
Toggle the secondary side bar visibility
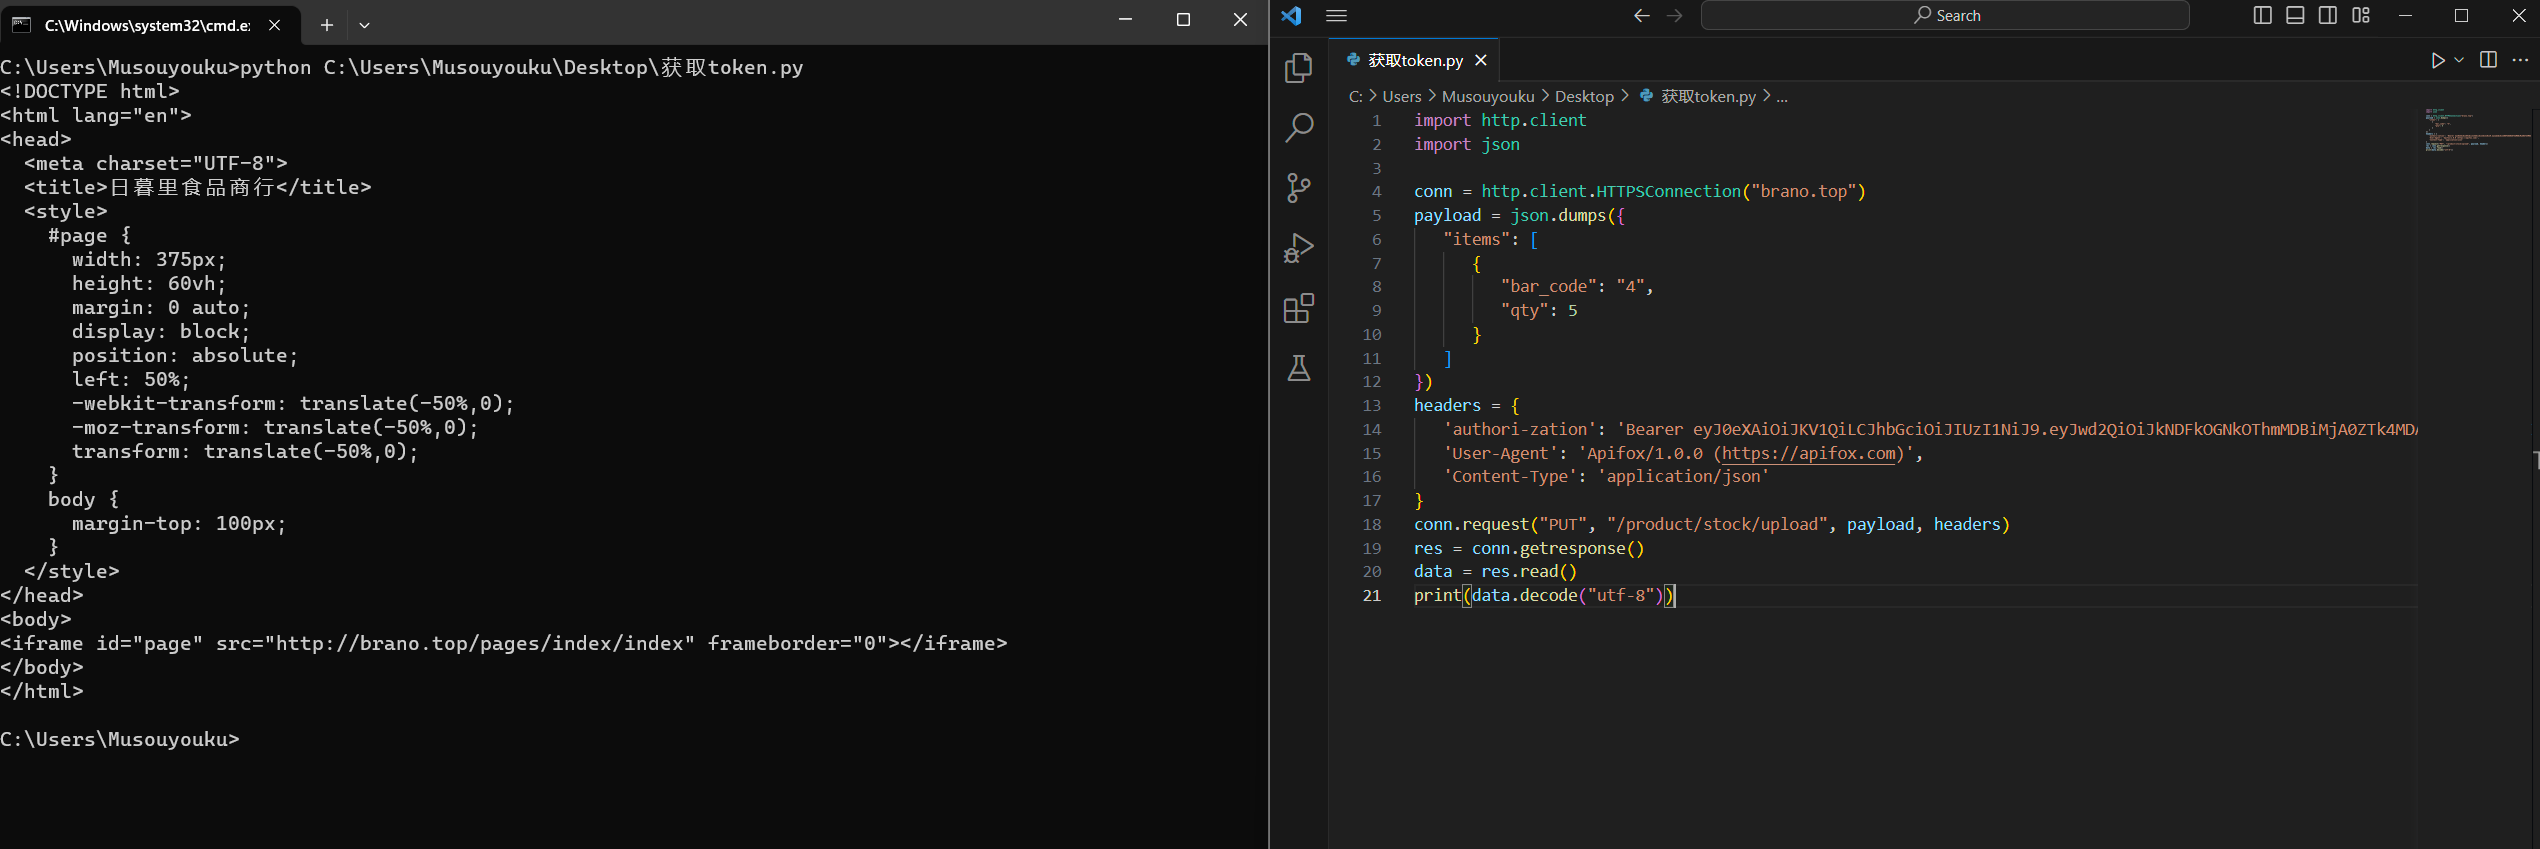[2328, 16]
